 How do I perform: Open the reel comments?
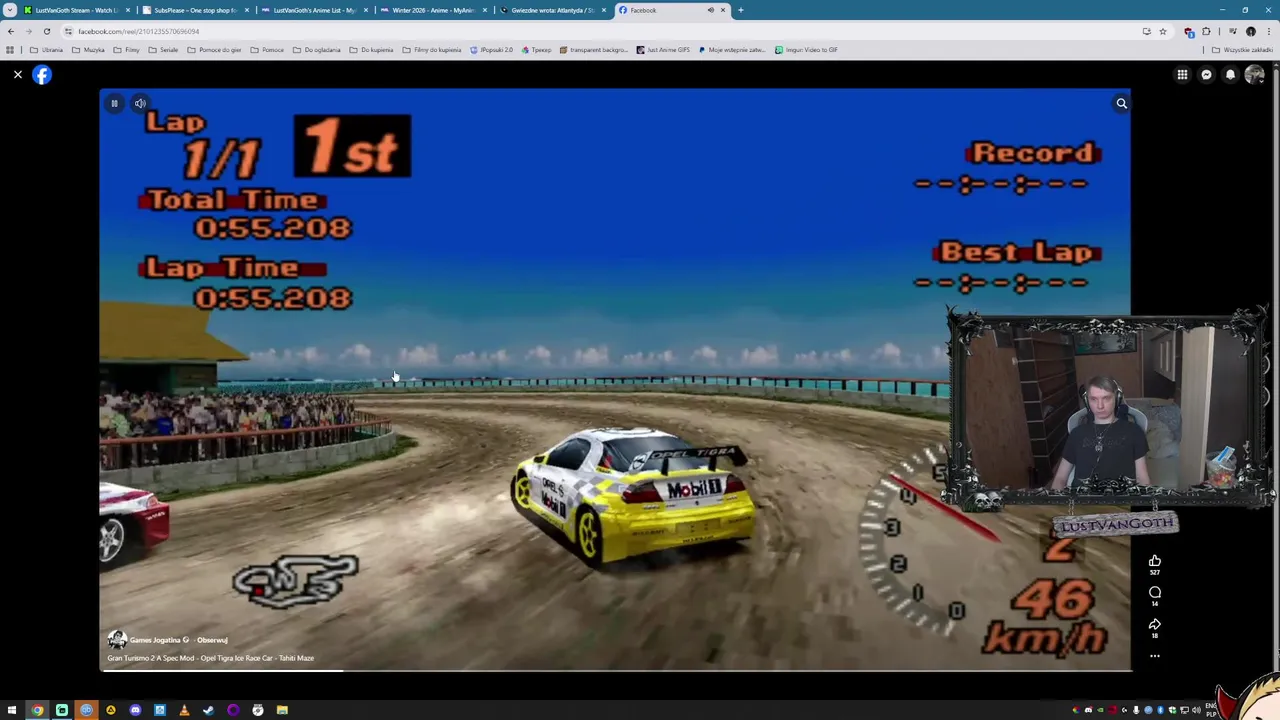point(1155,593)
